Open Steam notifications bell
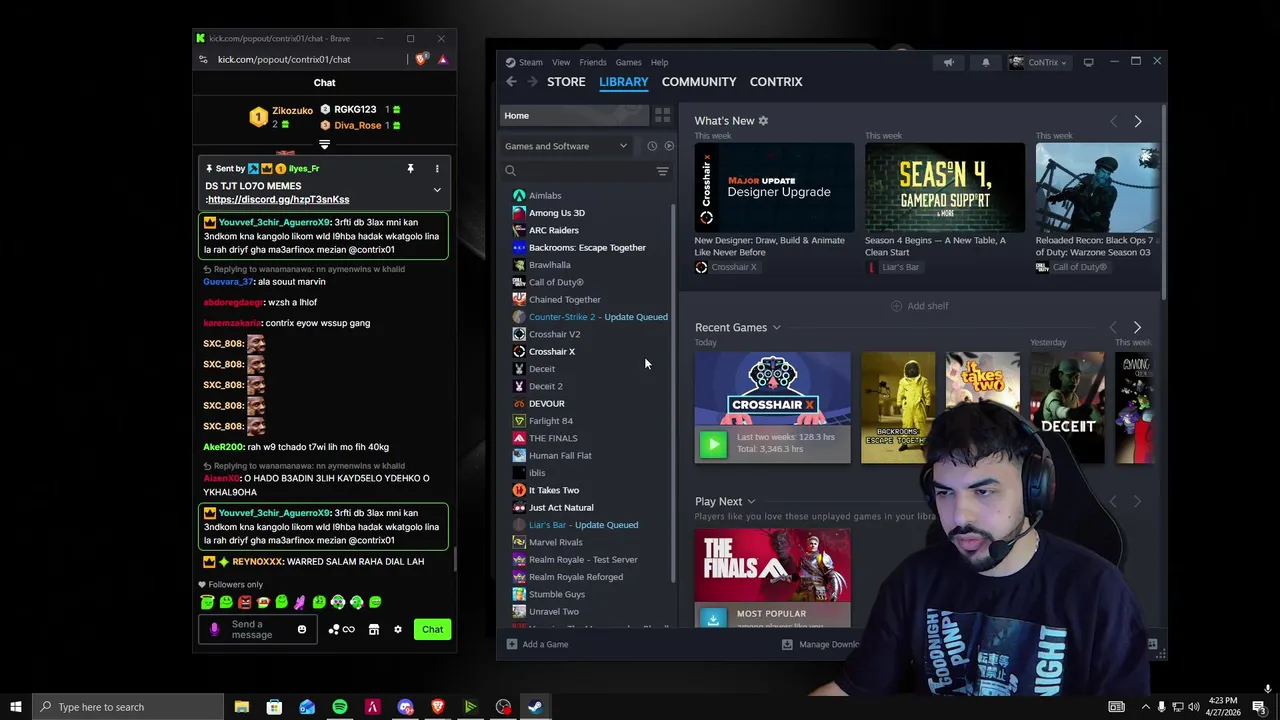Image resolution: width=1280 pixels, height=720 pixels. point(985,62)
